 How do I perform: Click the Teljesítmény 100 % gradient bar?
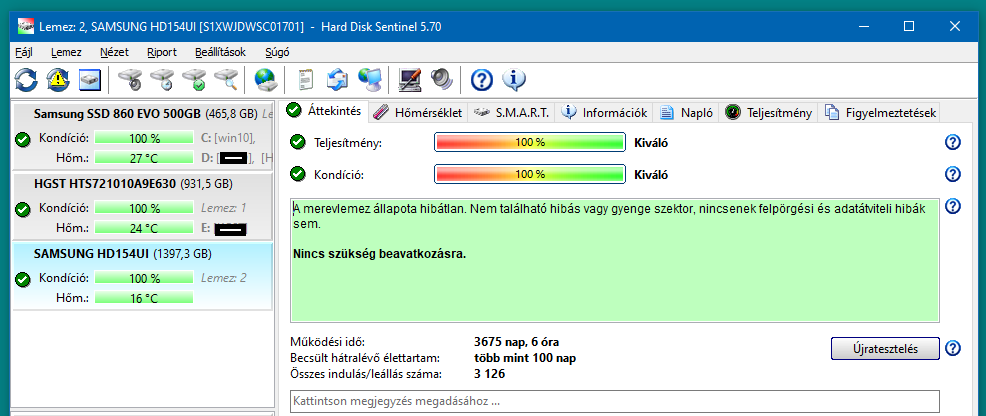pyautogui.click(x=530, y=143)
